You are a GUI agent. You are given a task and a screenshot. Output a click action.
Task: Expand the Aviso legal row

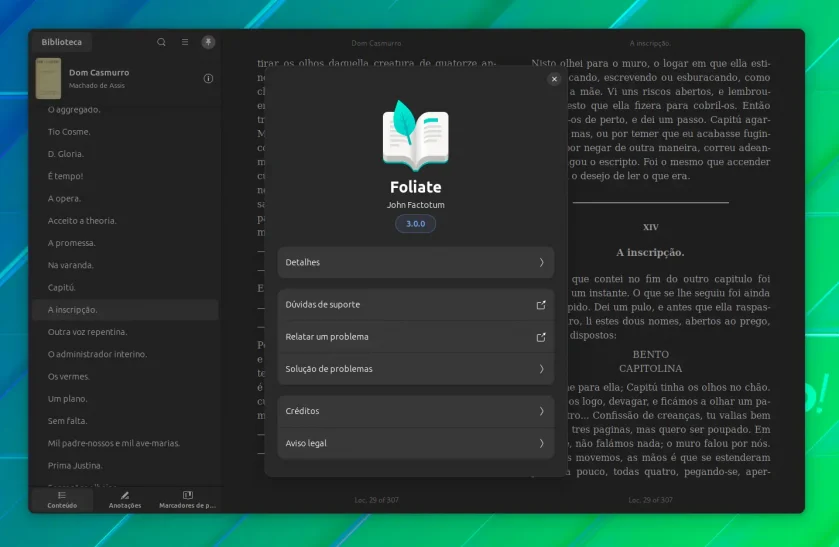click(x=416, y=443)
